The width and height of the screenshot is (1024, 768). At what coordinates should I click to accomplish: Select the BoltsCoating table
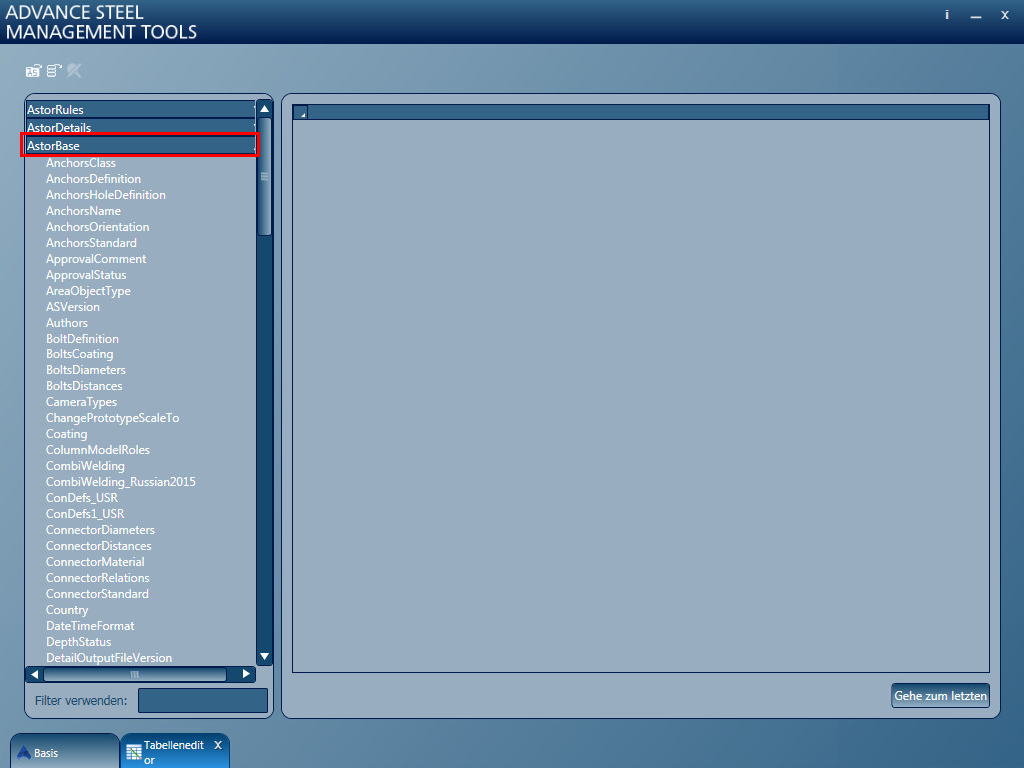[x=80, y=354]
